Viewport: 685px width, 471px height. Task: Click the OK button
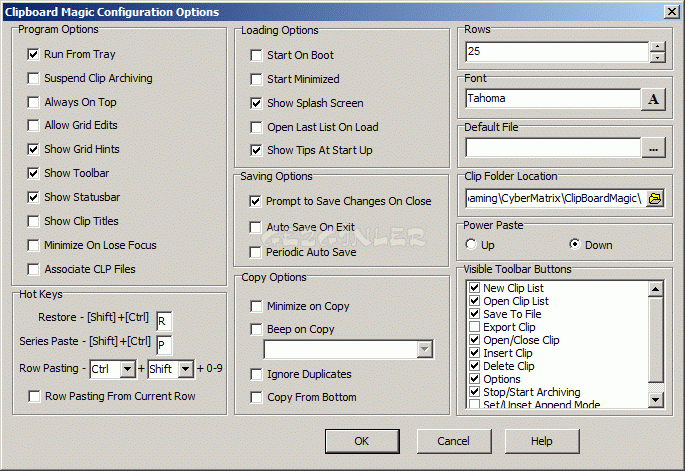click(362, 441)
